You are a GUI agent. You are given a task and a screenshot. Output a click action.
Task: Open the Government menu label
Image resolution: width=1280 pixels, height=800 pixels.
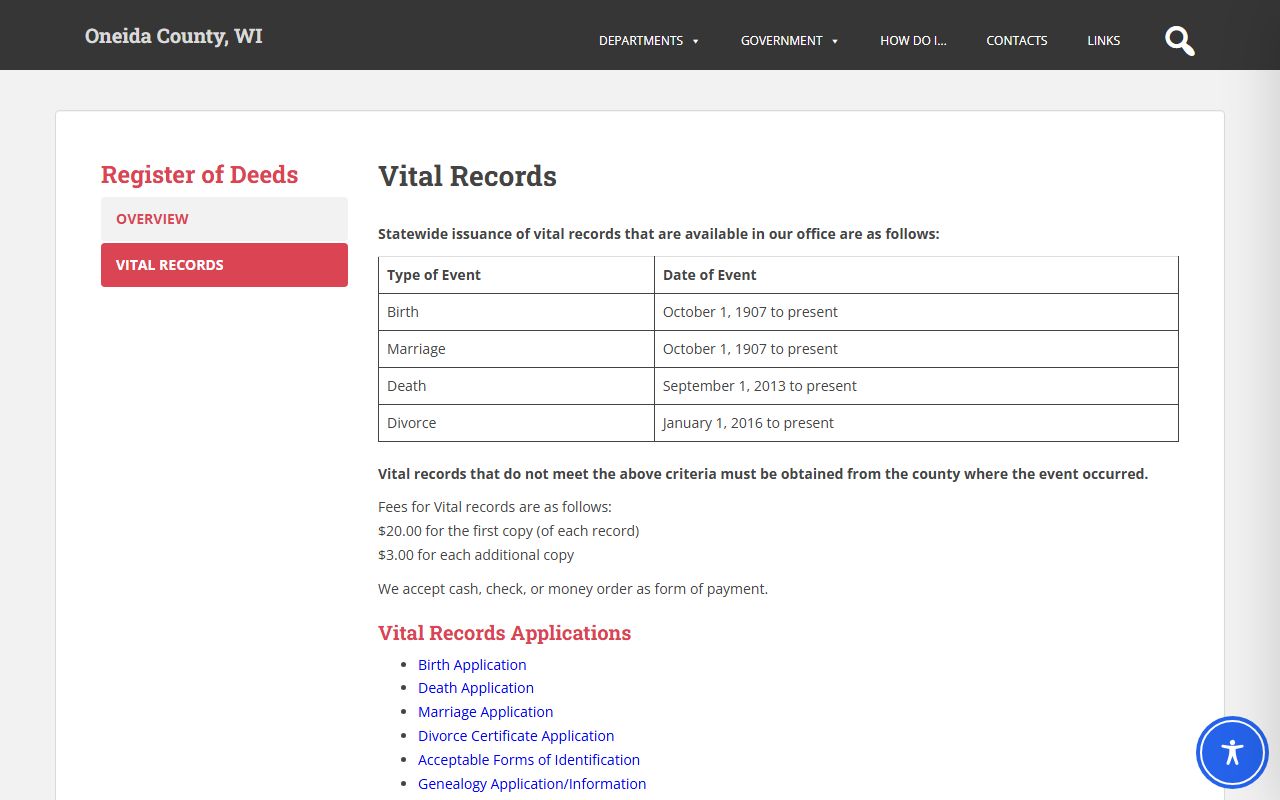click(781, 41)
